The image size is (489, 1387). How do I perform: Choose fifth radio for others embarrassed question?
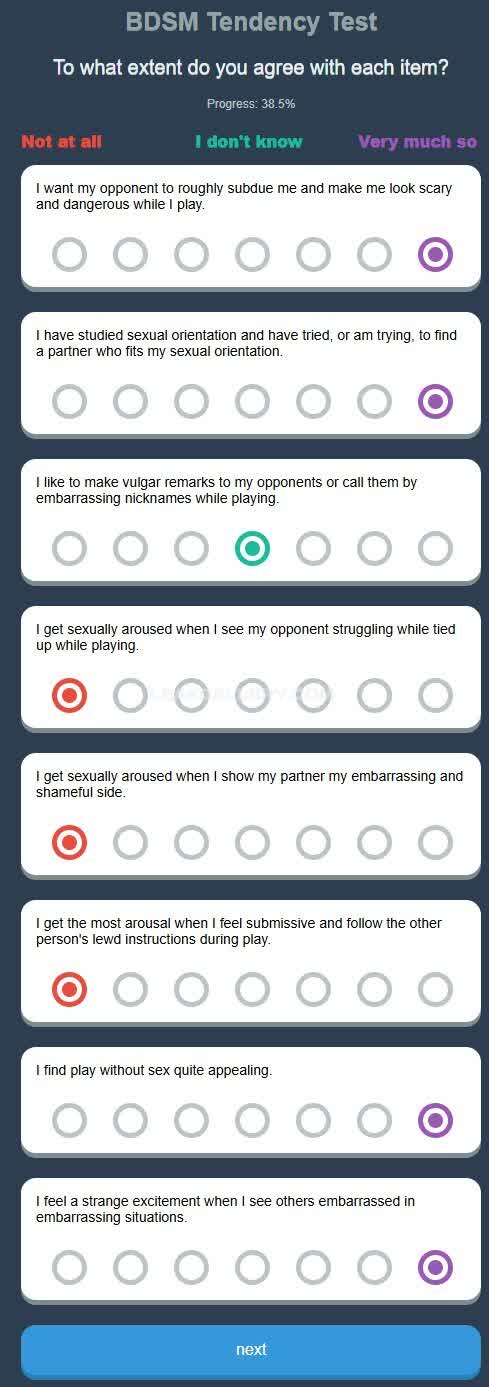[x=313, y=1268]
